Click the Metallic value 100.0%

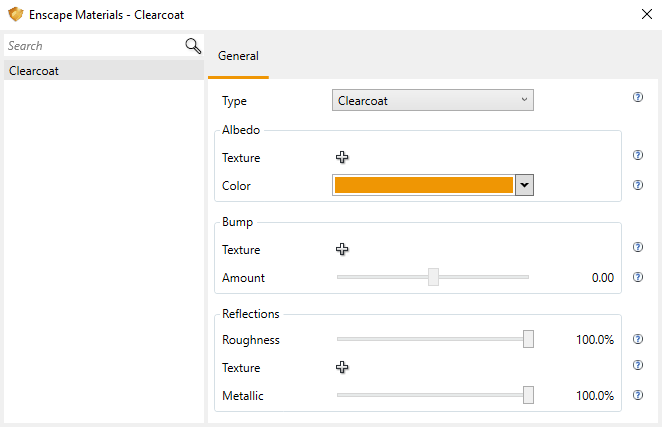pos(594,396)
